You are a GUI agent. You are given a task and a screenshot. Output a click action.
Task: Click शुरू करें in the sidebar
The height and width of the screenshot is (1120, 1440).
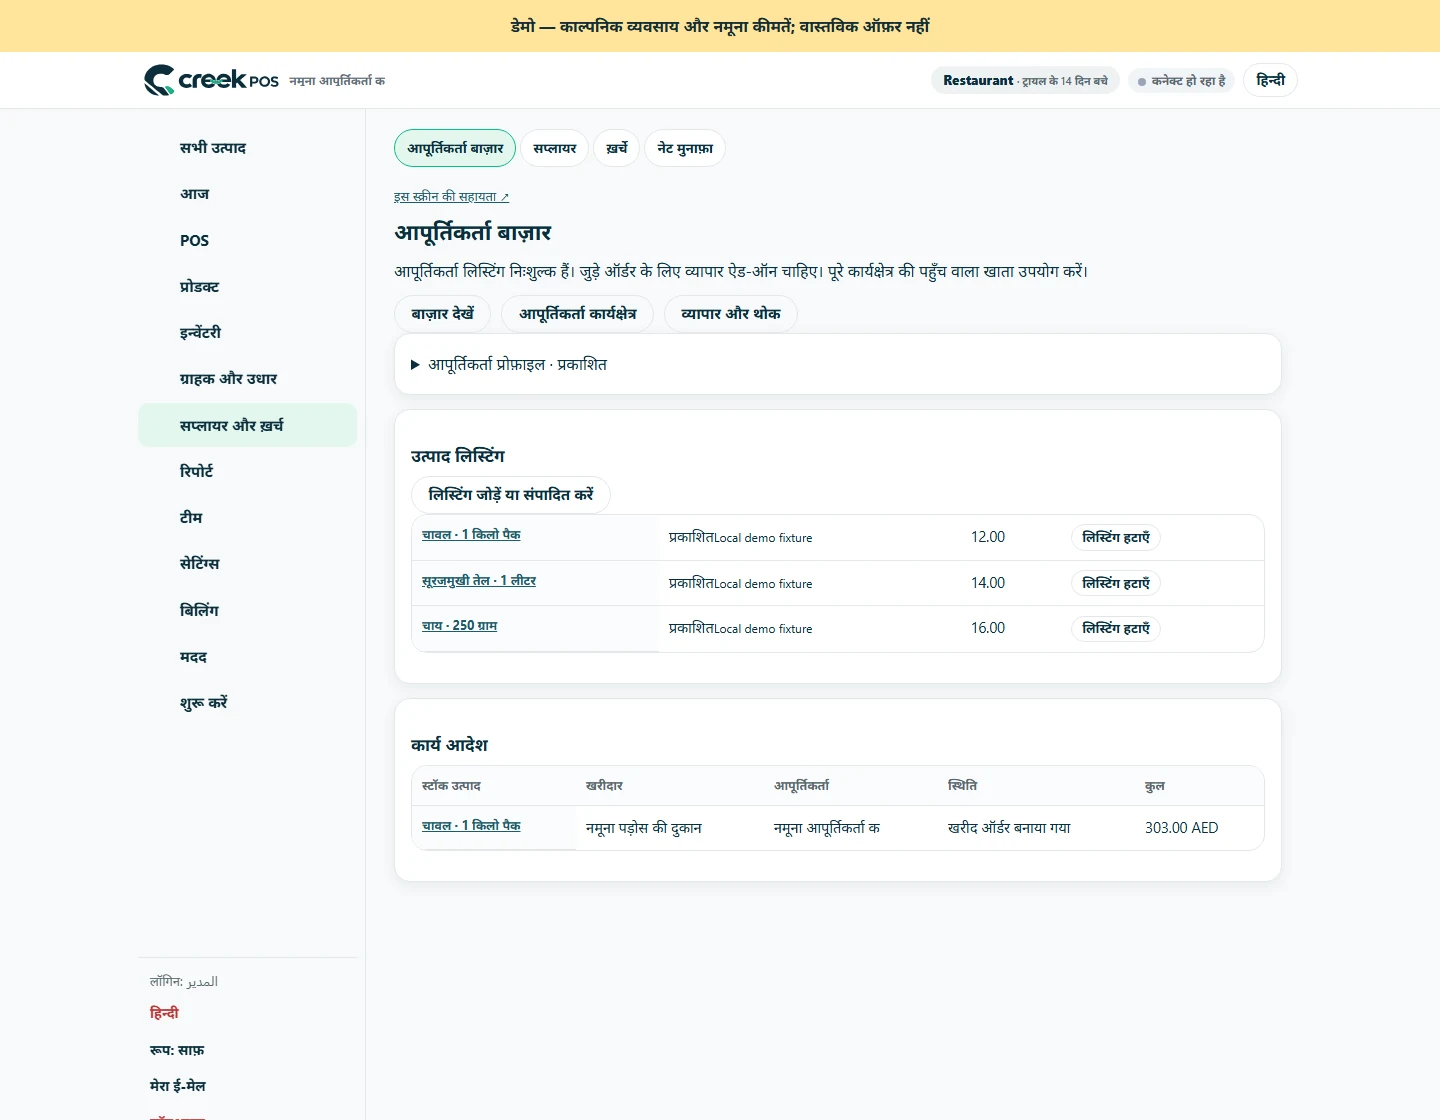point(247,703)
